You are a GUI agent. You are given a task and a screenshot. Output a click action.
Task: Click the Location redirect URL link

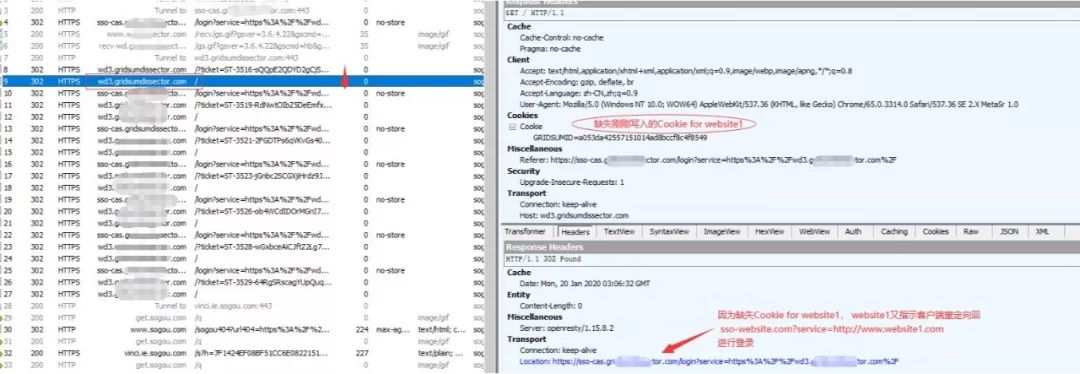(x=709, y=361)
